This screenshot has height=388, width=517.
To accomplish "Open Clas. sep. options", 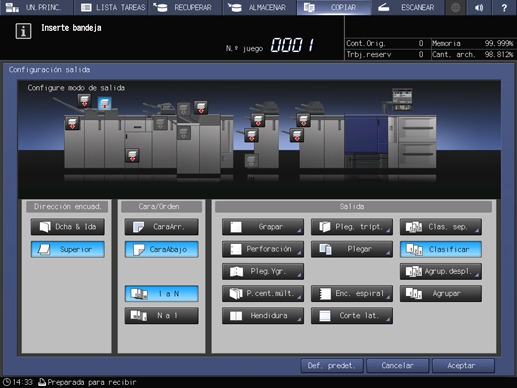I will 441,227.
